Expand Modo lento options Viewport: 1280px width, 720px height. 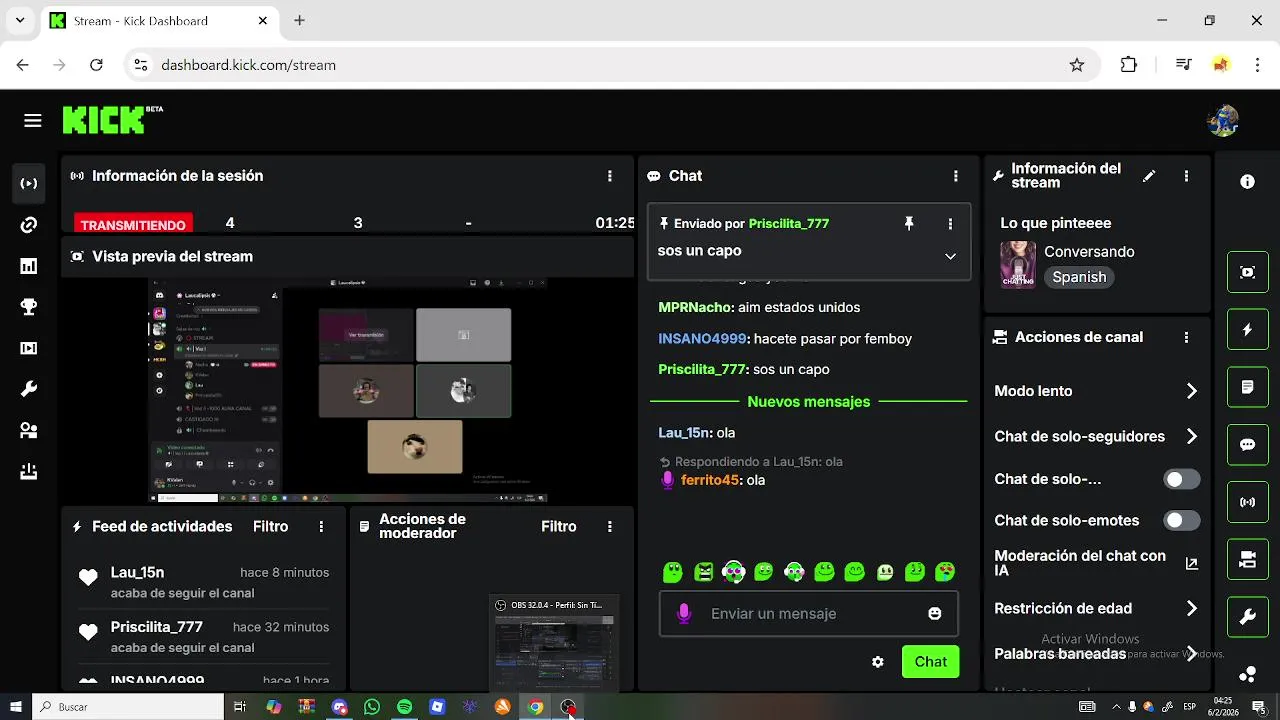pyautogui.click(x=1192, y=391)
